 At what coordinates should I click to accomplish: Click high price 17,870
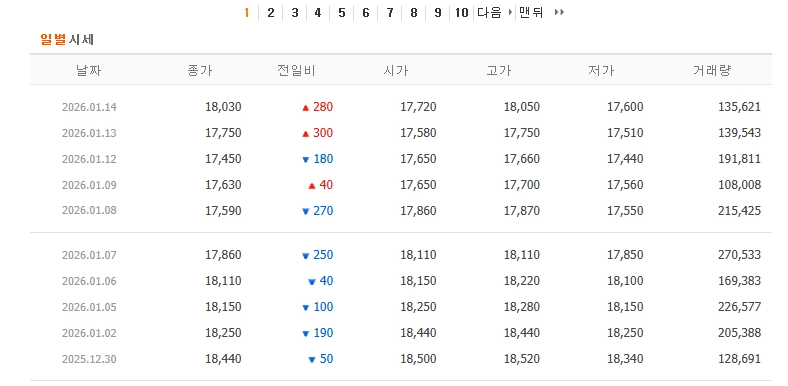coord(522,211)
